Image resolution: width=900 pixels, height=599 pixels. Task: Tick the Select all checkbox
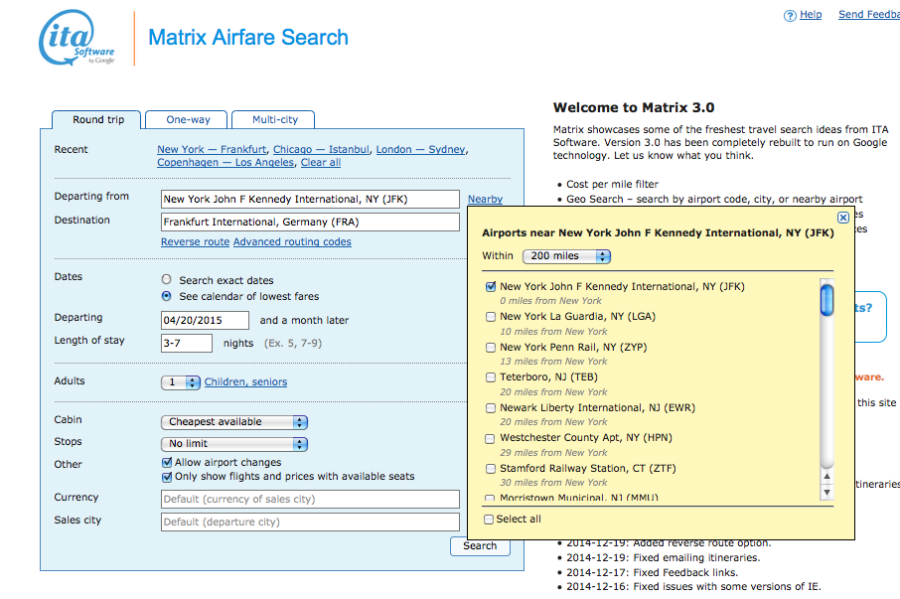(489, 519)
